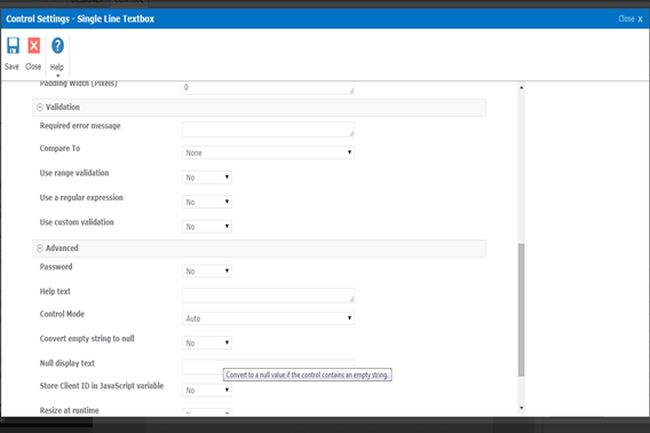The image size is (650, 433).
Task: Open the Compare To dropdown
Action: tap(268, 153)
